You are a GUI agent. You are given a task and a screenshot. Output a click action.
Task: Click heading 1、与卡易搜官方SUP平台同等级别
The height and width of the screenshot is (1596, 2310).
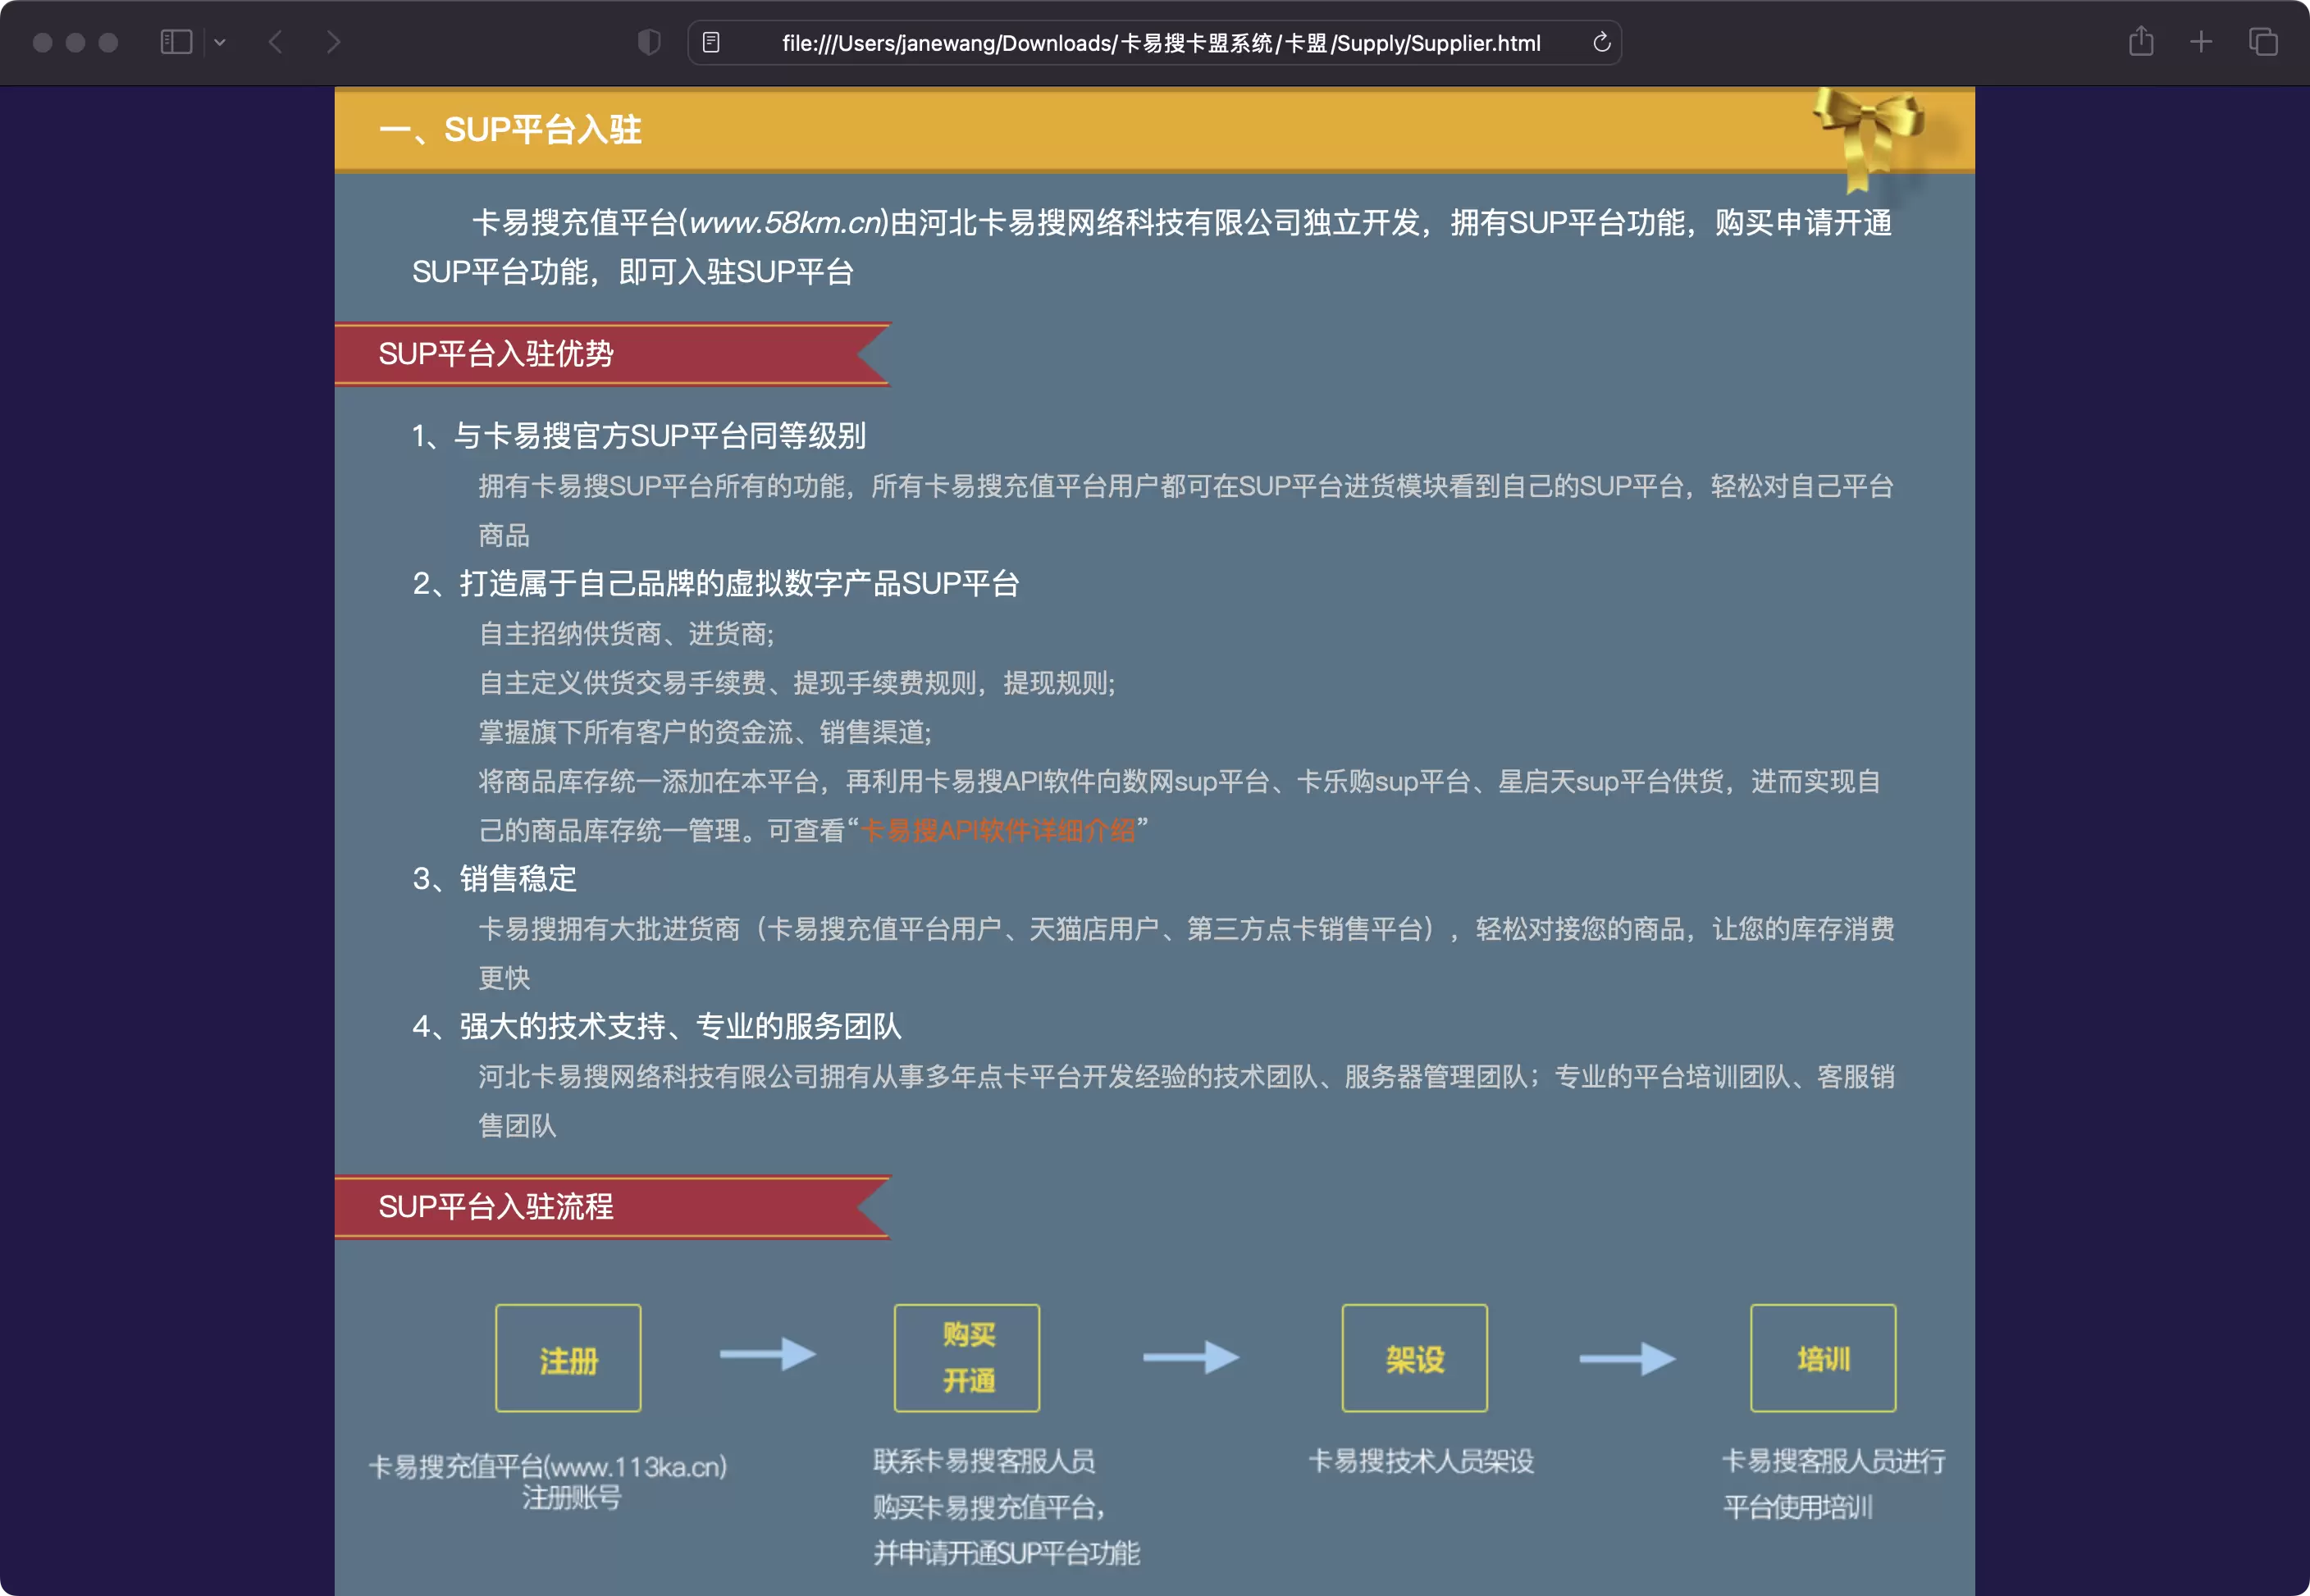click(x=639, y=436)
